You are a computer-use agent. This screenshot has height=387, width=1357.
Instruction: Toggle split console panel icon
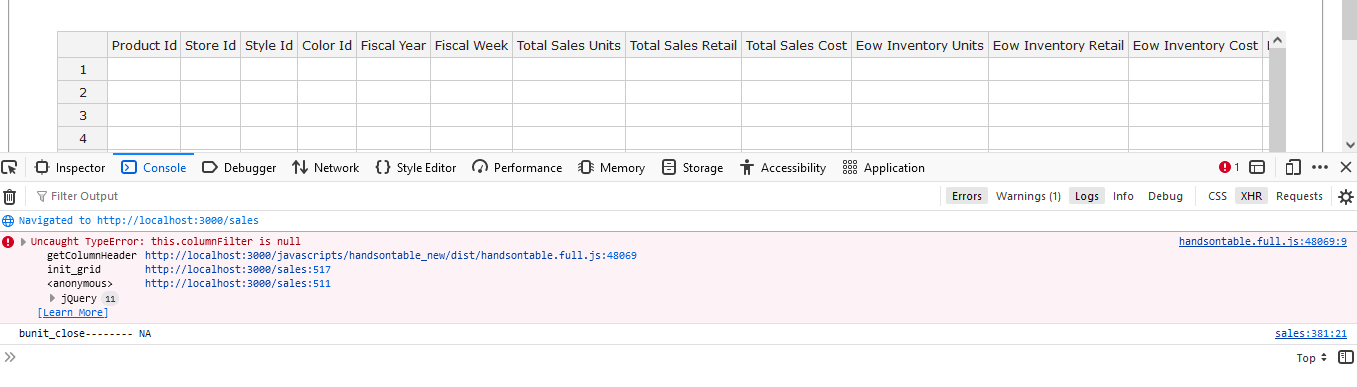point(1258,167)
